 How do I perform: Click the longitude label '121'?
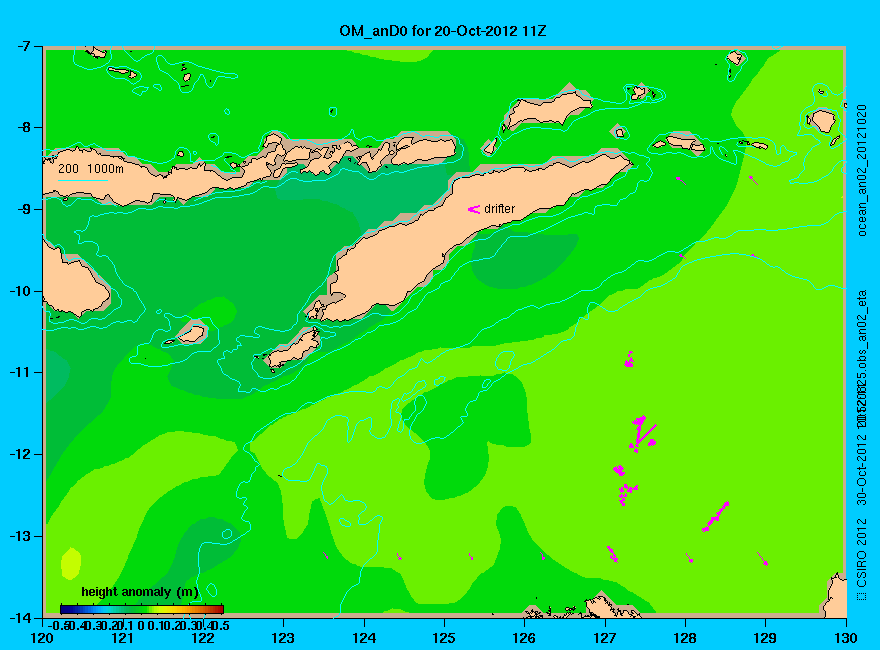[x=123, y=638]
